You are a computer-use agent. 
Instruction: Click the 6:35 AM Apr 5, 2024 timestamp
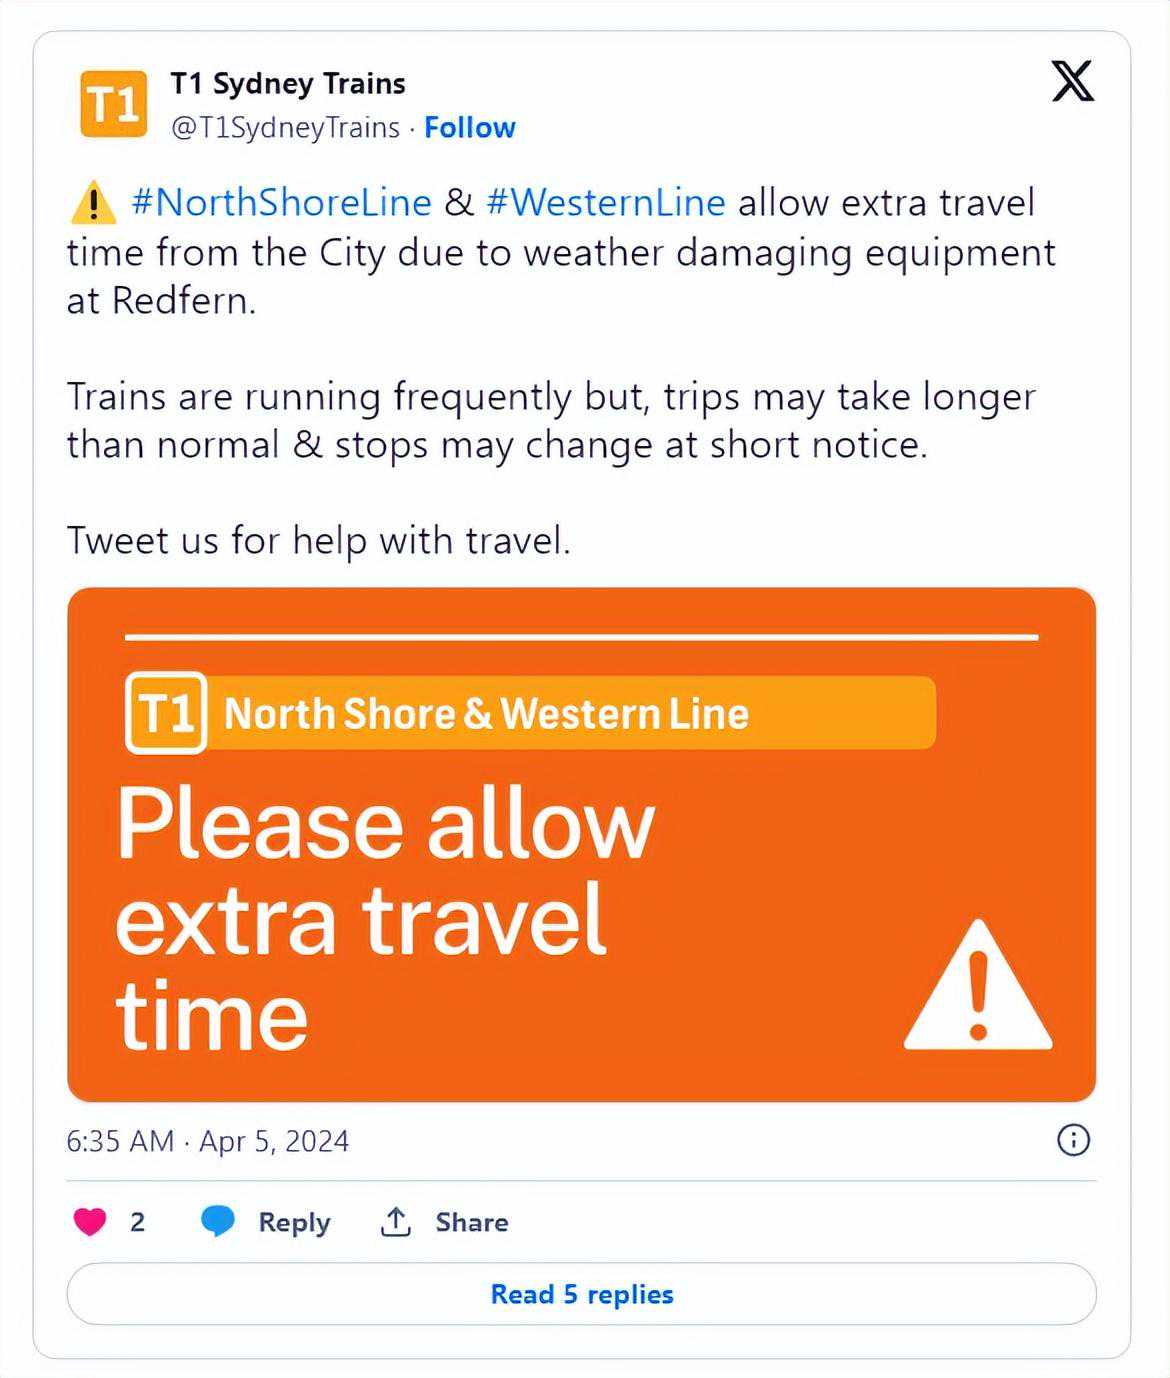click(x=208, y=1141)
